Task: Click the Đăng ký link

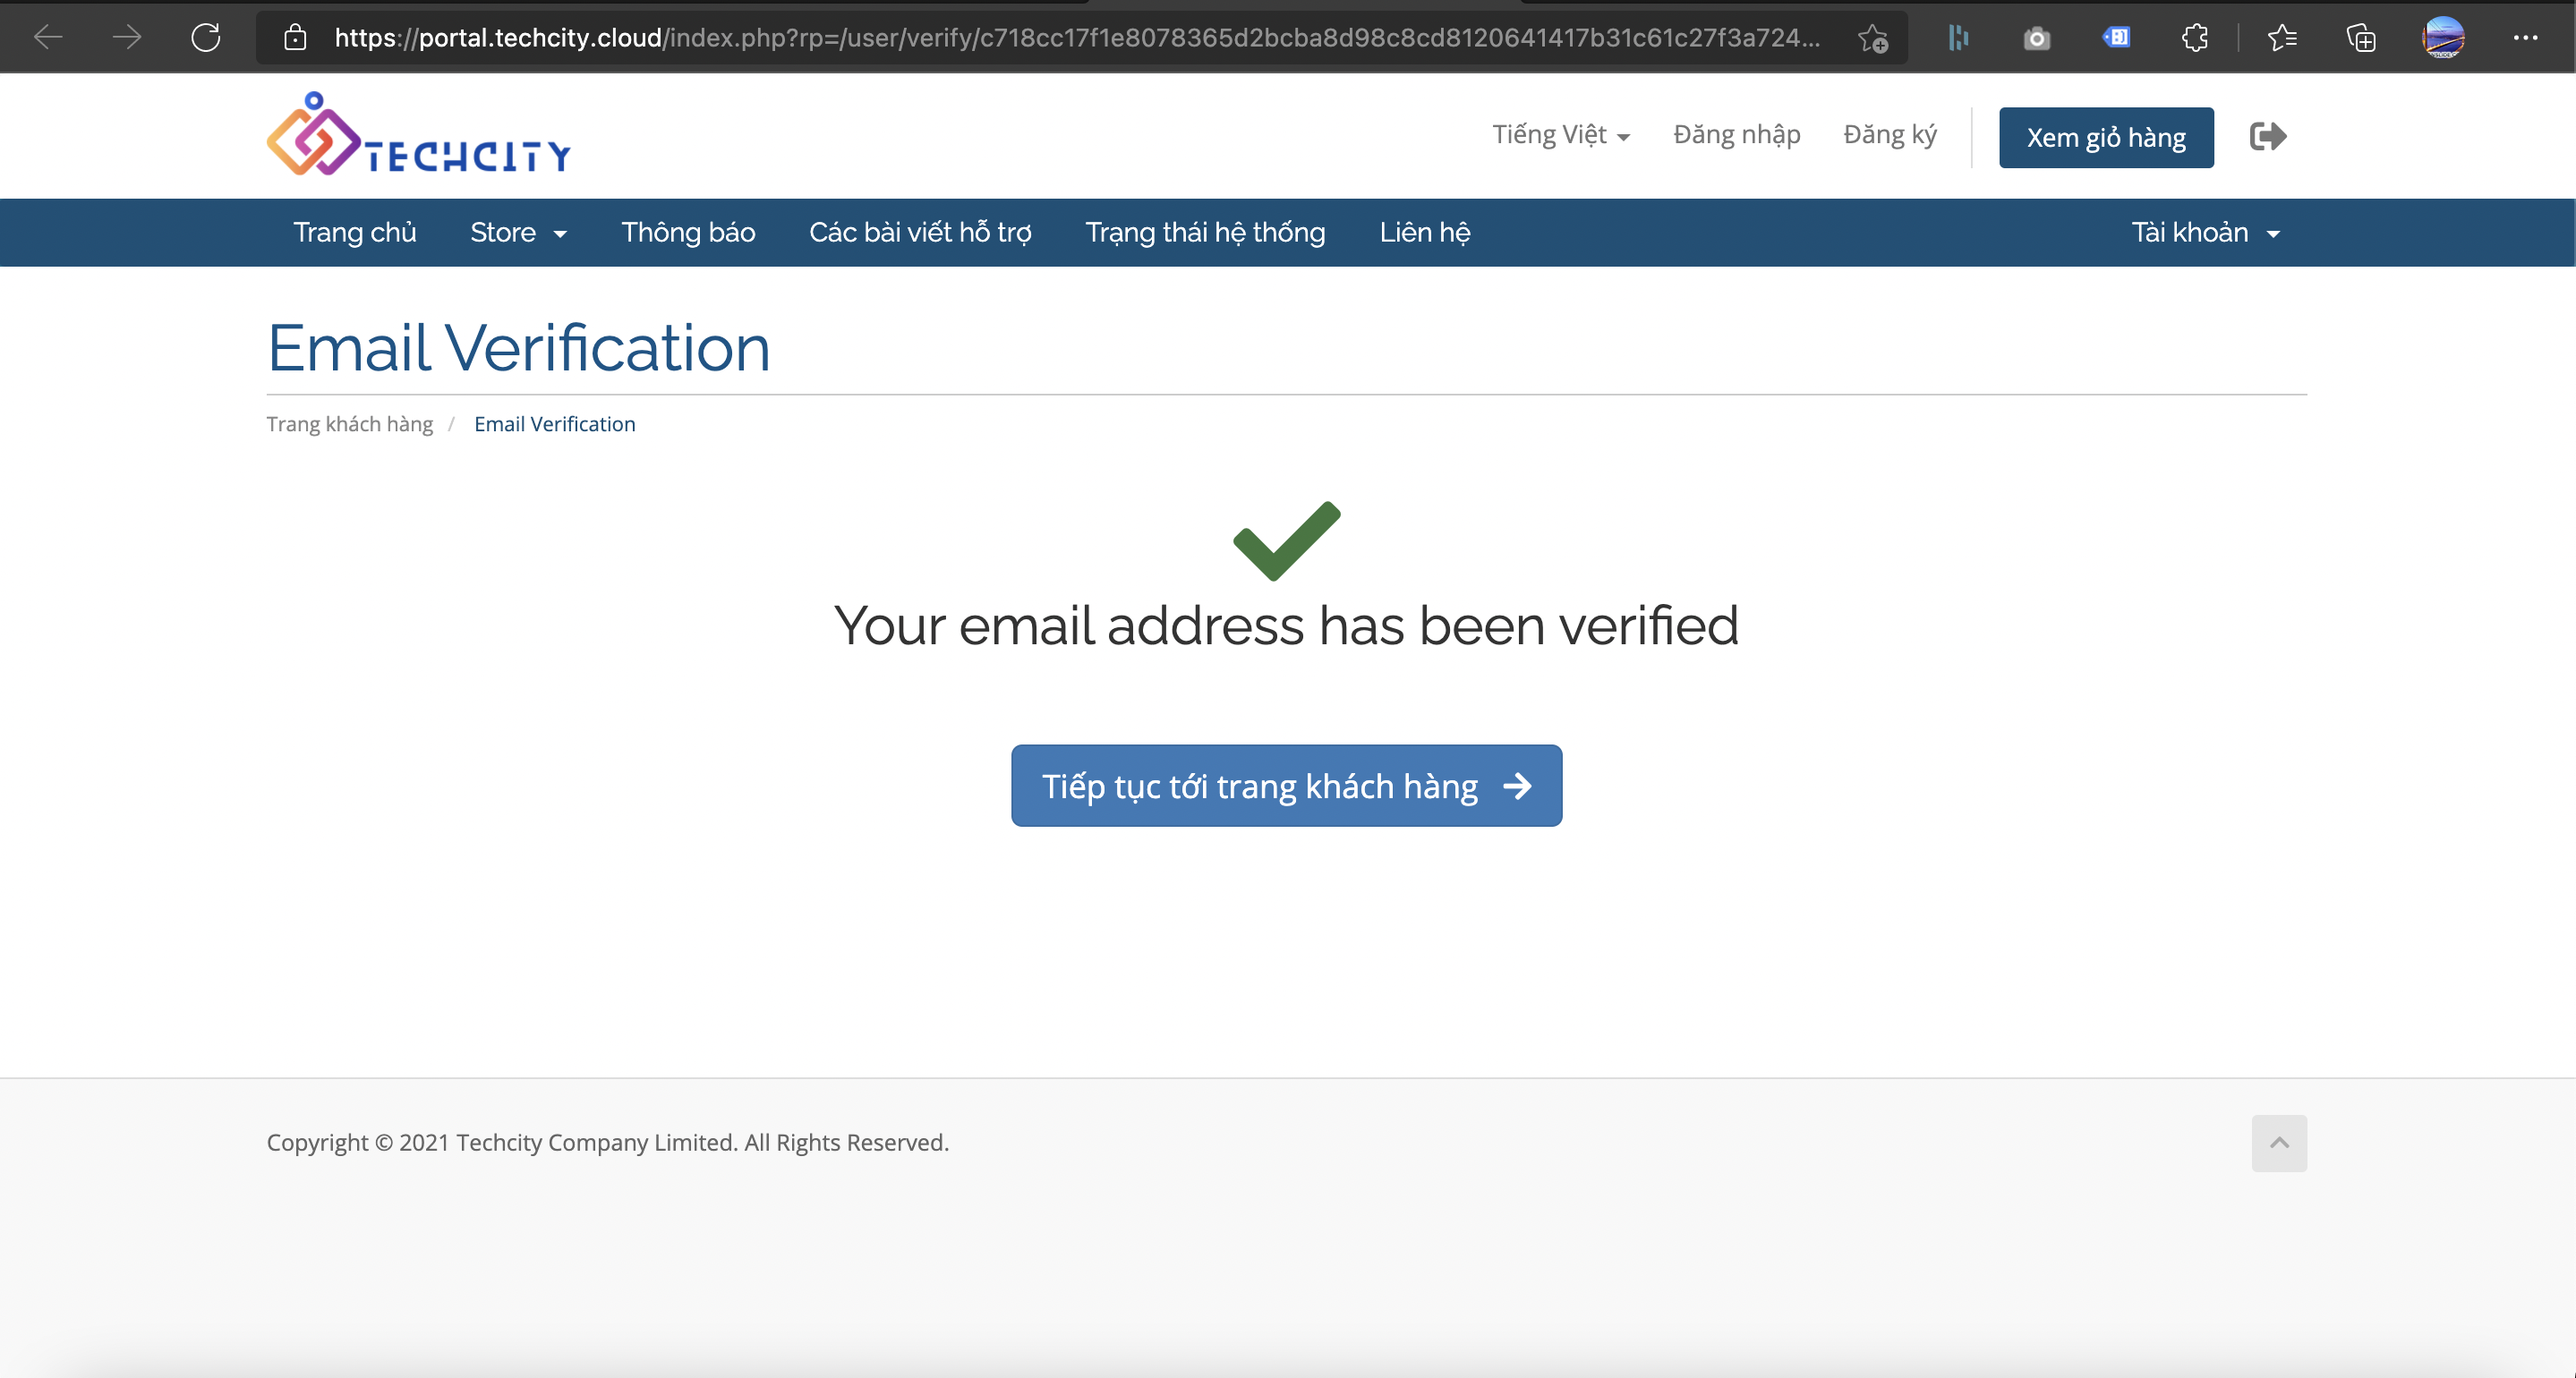Action: point(1890,135)
